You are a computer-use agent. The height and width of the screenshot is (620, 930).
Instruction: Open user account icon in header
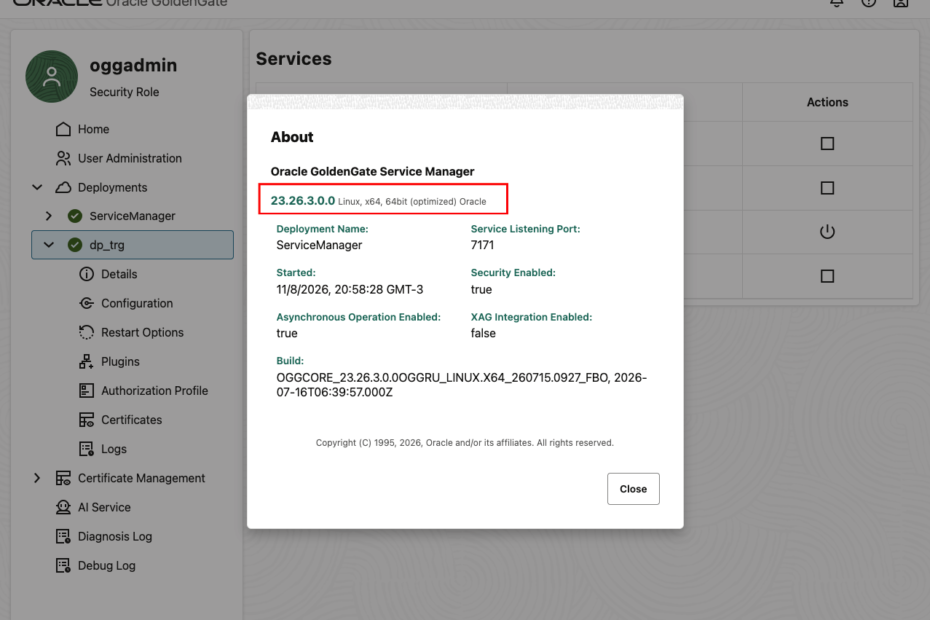pyautogui.click(x=900, y=2)
